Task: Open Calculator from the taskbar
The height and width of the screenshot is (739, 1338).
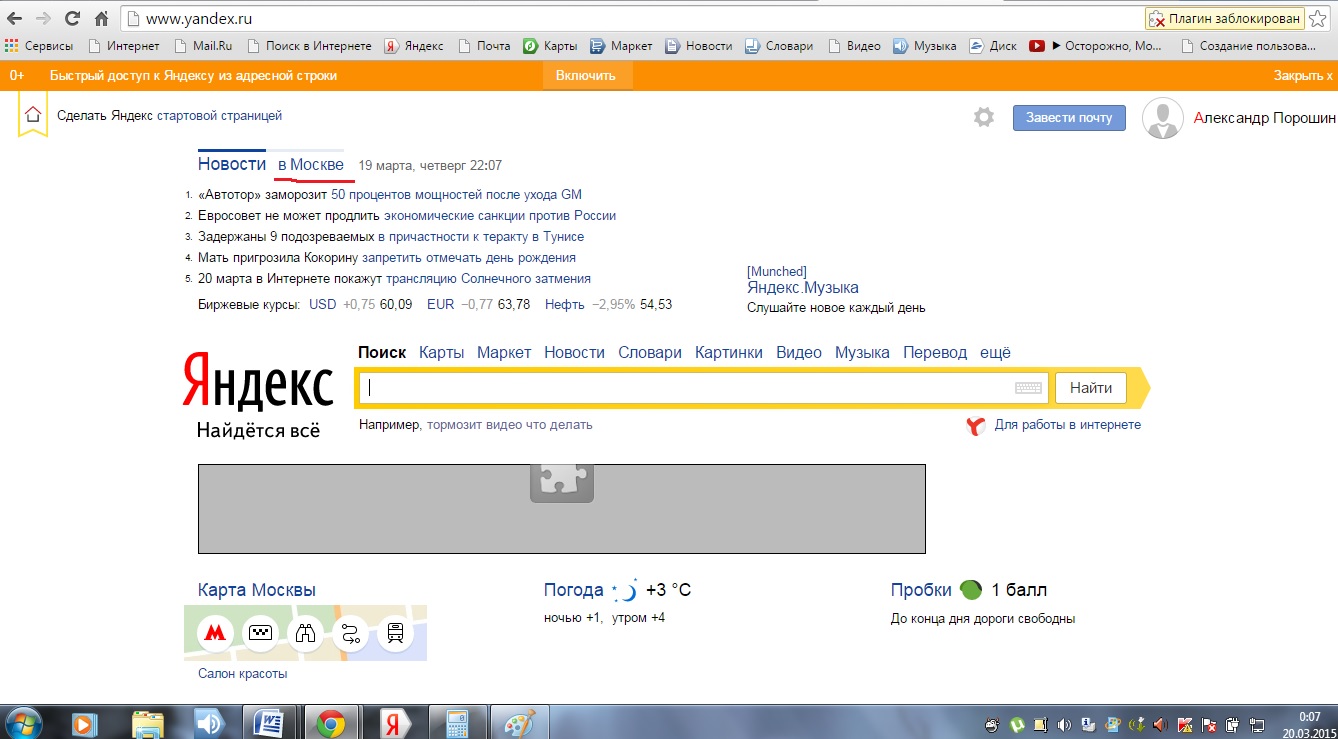Action: click(x=456, y=722)
